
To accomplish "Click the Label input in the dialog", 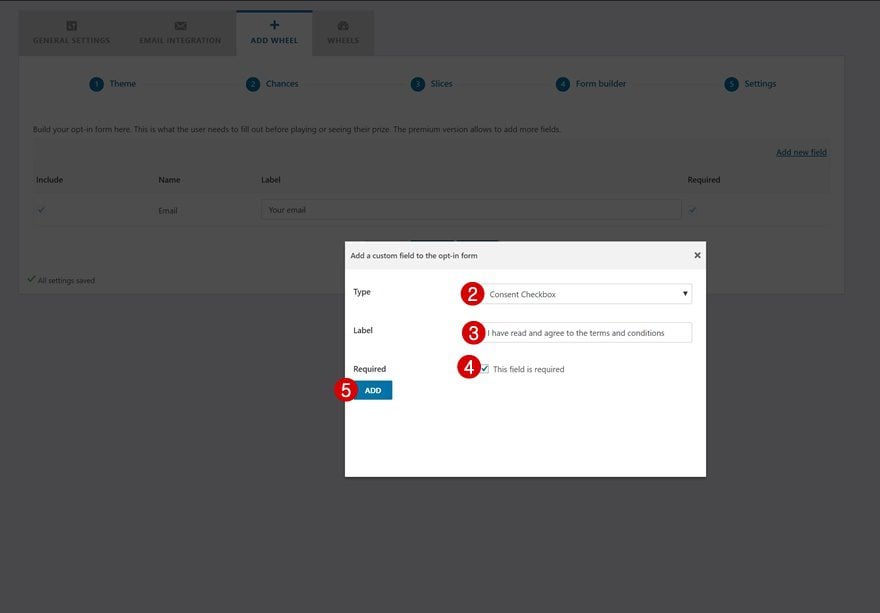I will [x=588, y=333].
